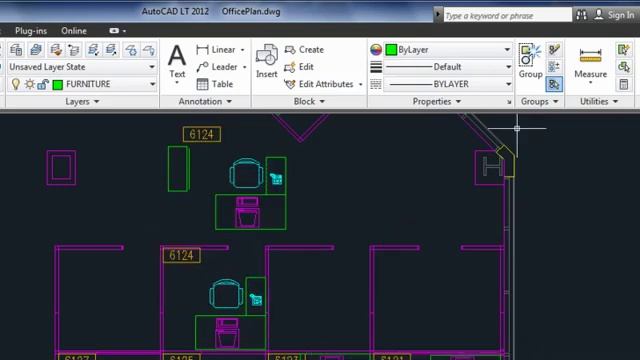Click the Layer Properties icon
Image resolution: width=640 pixels, height=360 pixels.
click(16, 50)
